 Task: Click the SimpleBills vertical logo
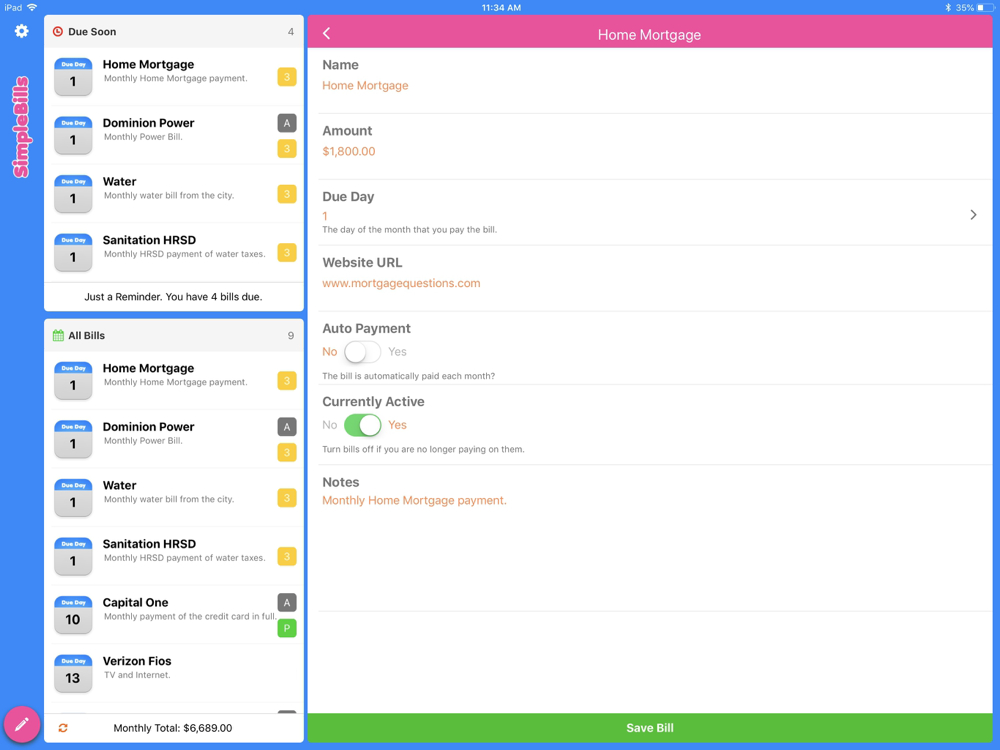pos(21,127)
